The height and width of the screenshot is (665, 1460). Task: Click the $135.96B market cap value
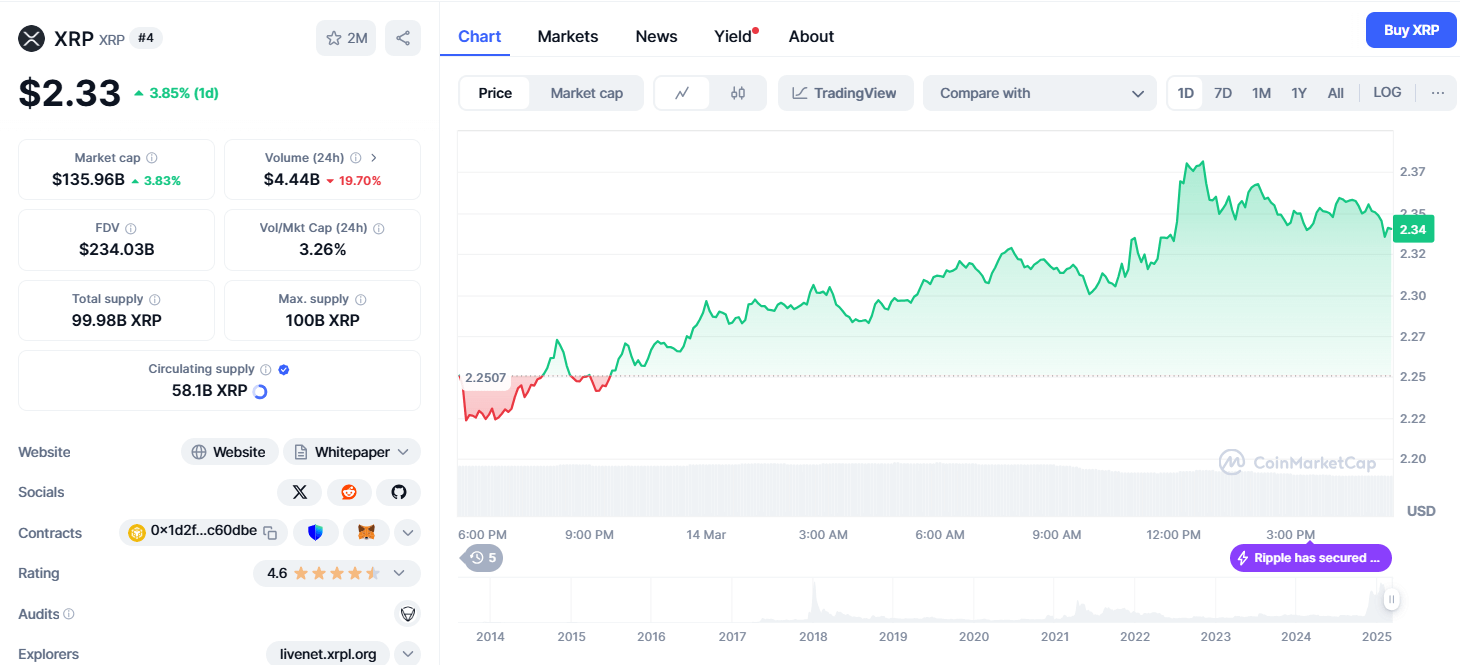88,180
